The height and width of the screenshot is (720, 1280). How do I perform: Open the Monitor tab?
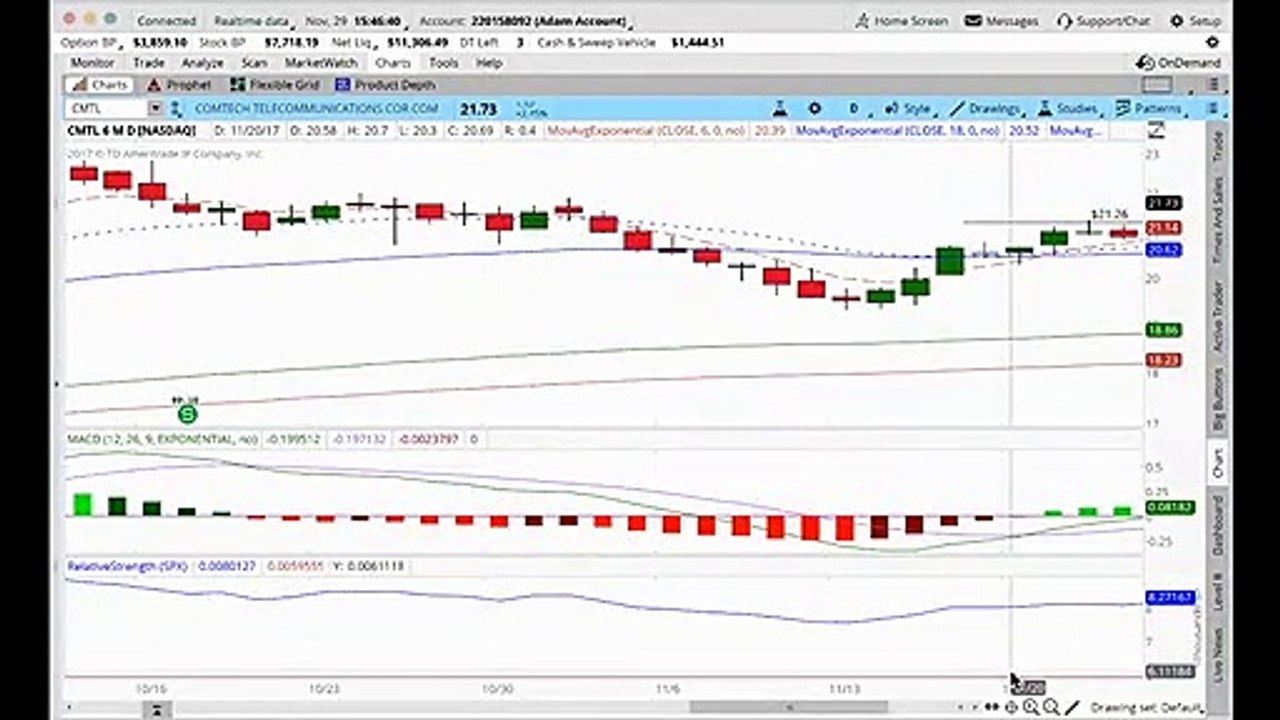pyautogui.click(x=92, y=63)
